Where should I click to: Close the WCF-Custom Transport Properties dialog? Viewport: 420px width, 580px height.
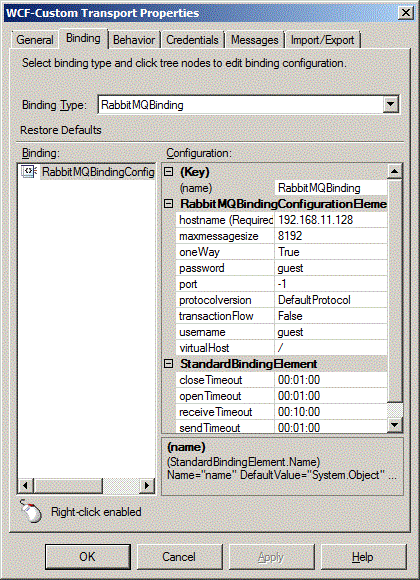[406, 13]
